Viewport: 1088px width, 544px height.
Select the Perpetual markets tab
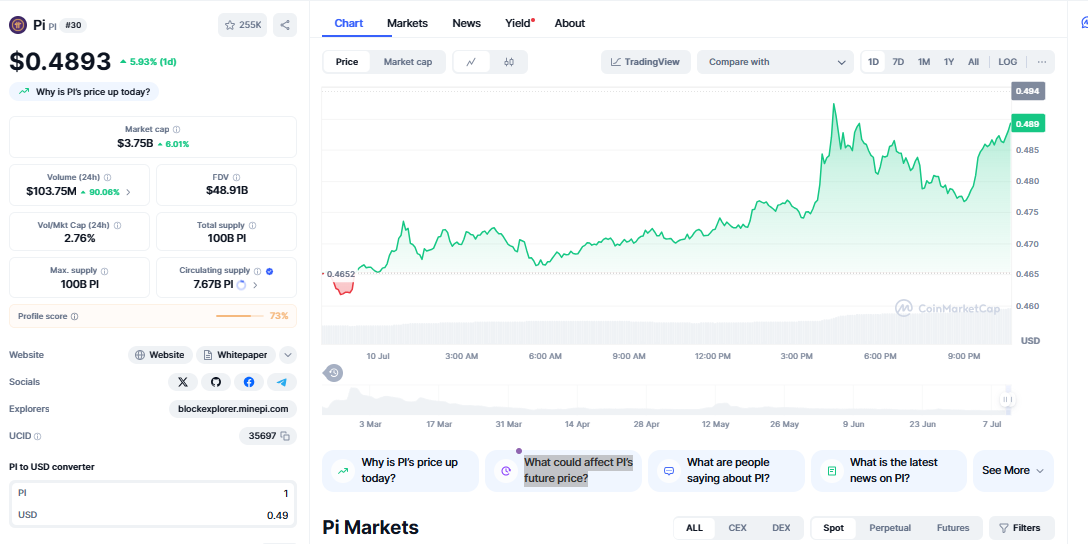pyautogui.click(x=890, y=528)
